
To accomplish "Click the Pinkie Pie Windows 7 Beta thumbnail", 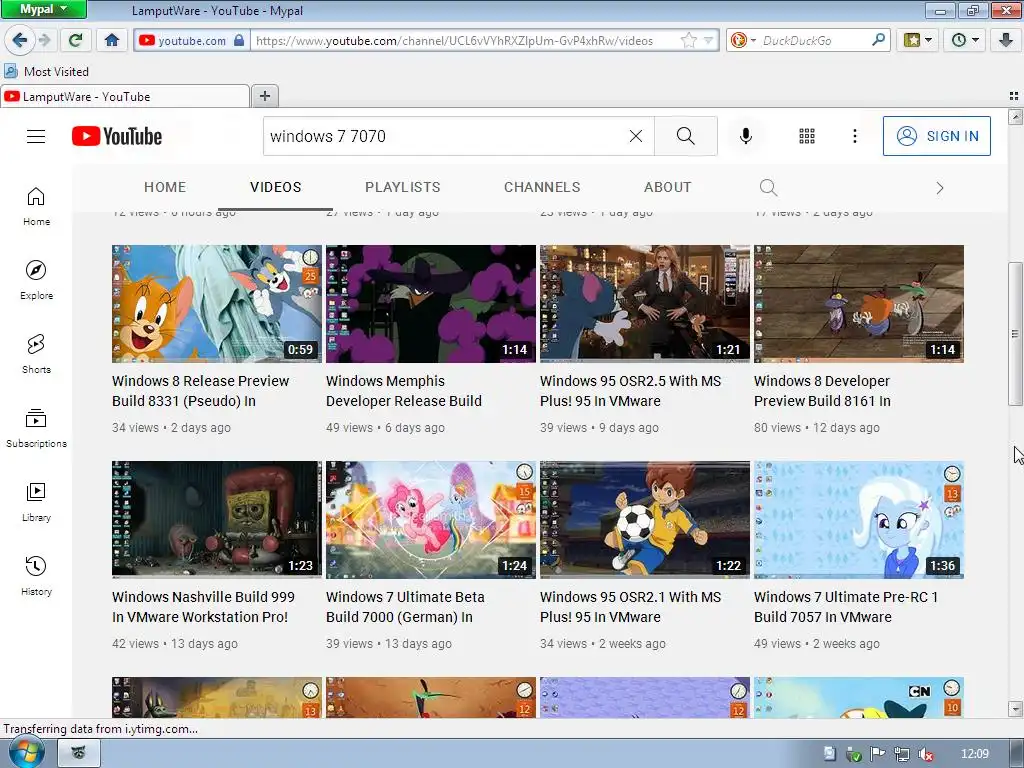I will (431, 520).
